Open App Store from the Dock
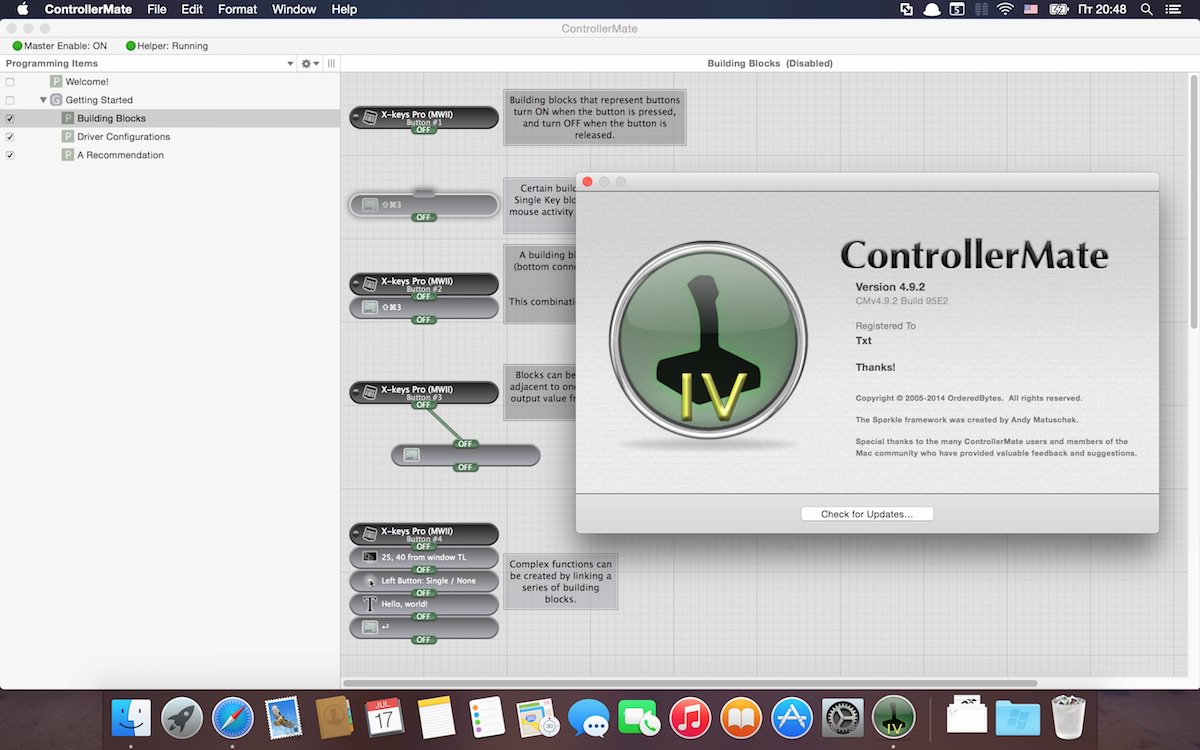 pyautogui.click(x=792, y=717)
